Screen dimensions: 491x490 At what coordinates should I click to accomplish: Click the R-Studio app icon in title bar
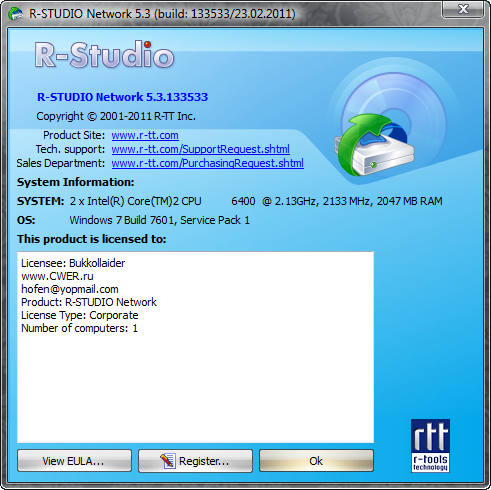[16, 14]
